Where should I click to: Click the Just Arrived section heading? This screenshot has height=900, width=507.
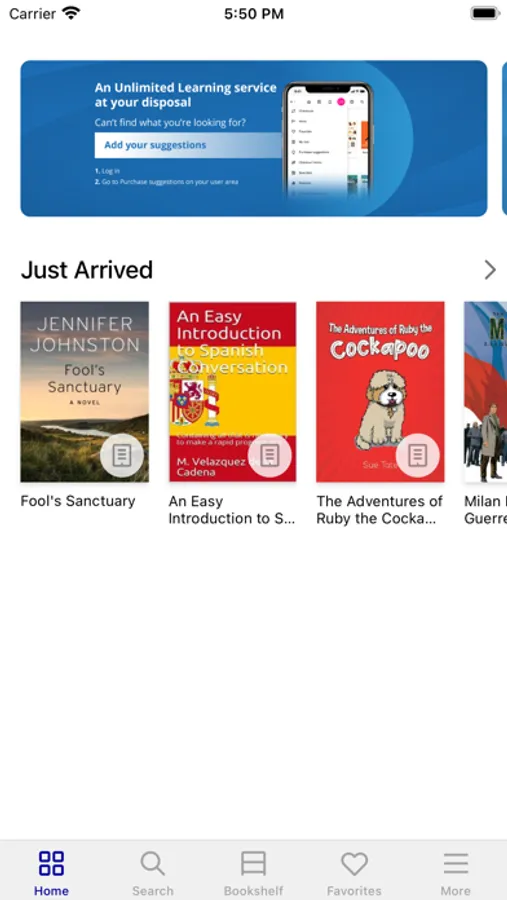pos(87,270)
